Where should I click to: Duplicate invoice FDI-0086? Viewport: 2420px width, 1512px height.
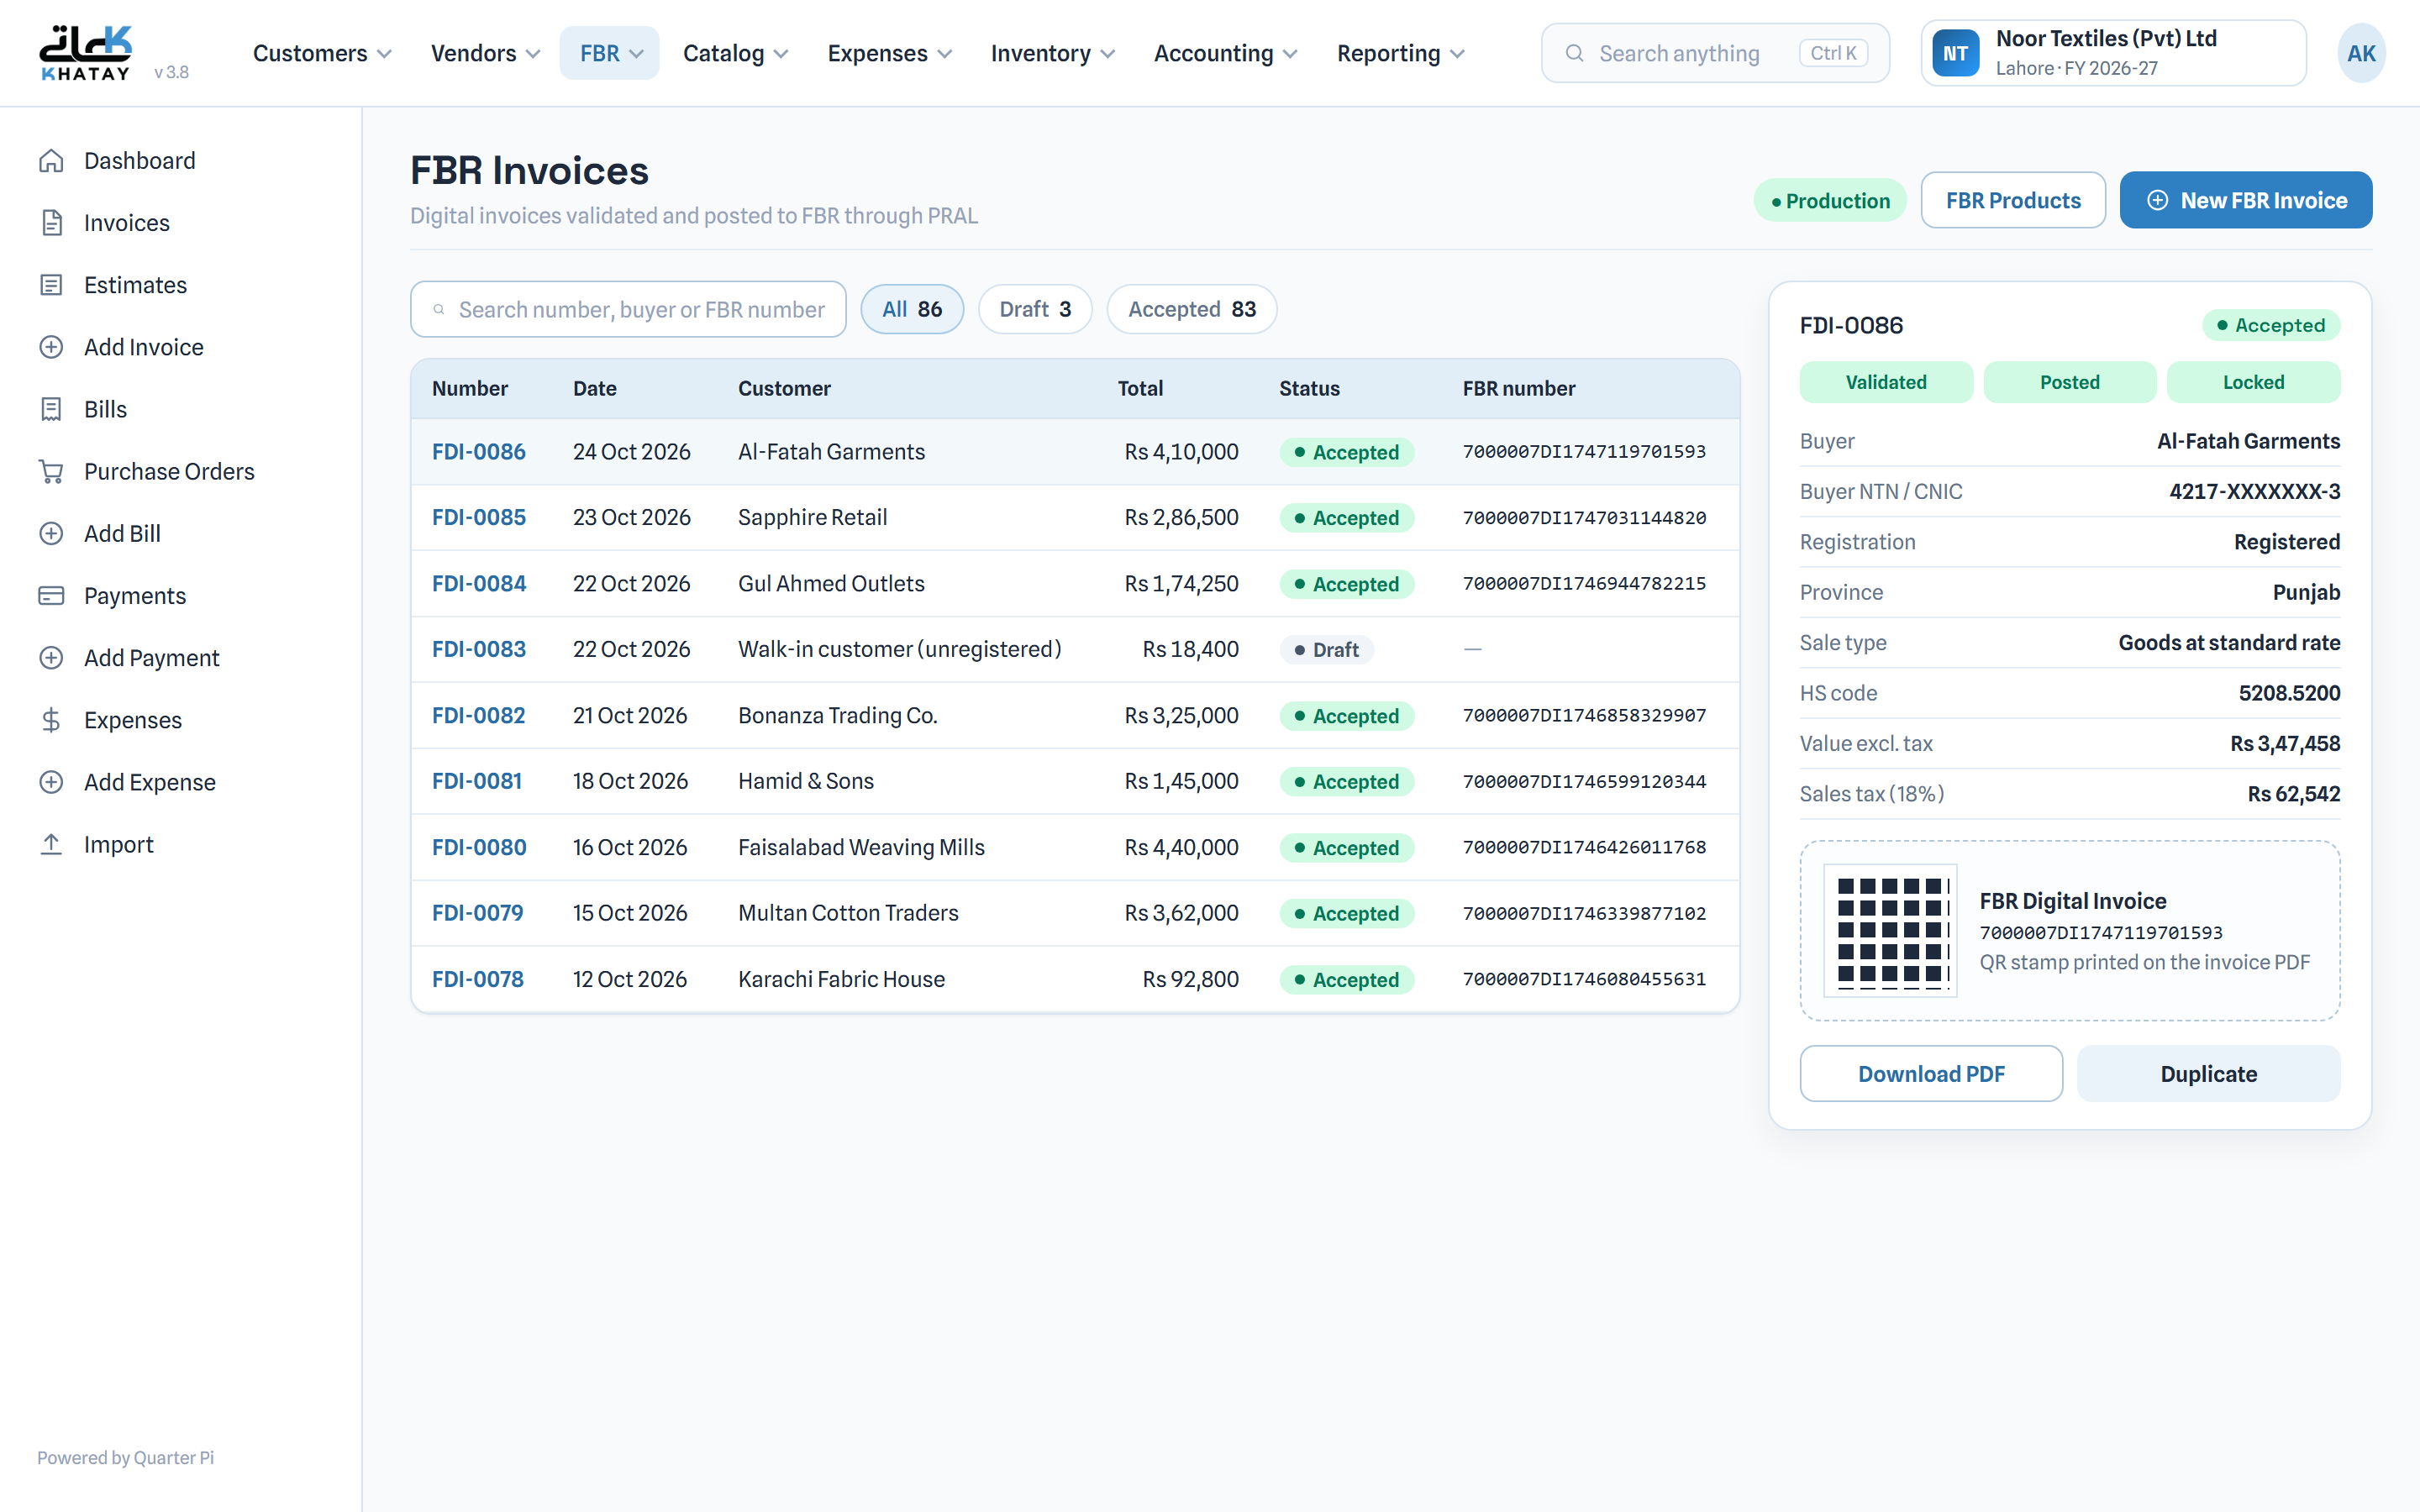2208,1073
